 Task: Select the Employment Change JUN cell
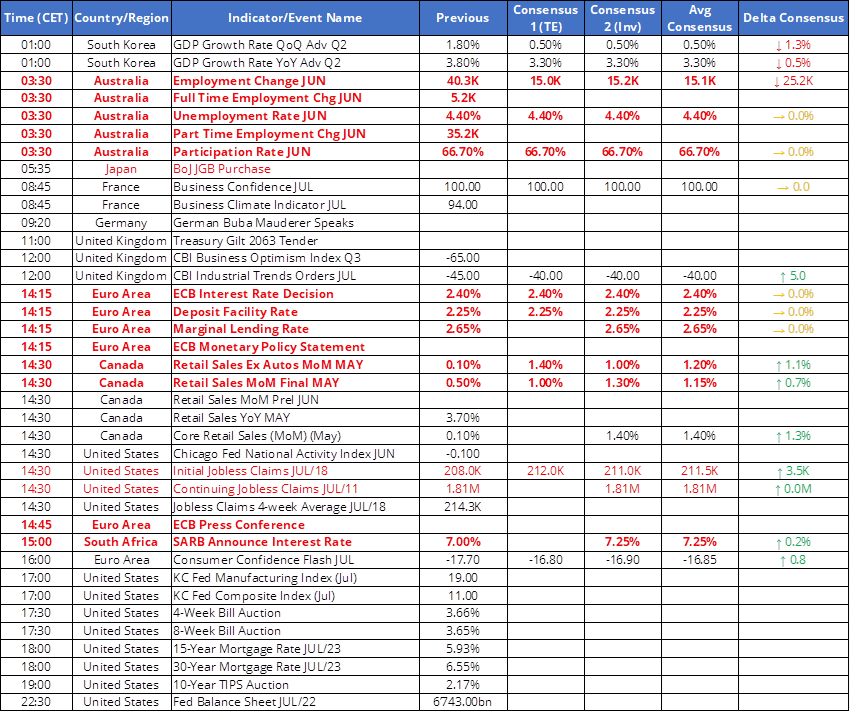(x=295, y=81)
